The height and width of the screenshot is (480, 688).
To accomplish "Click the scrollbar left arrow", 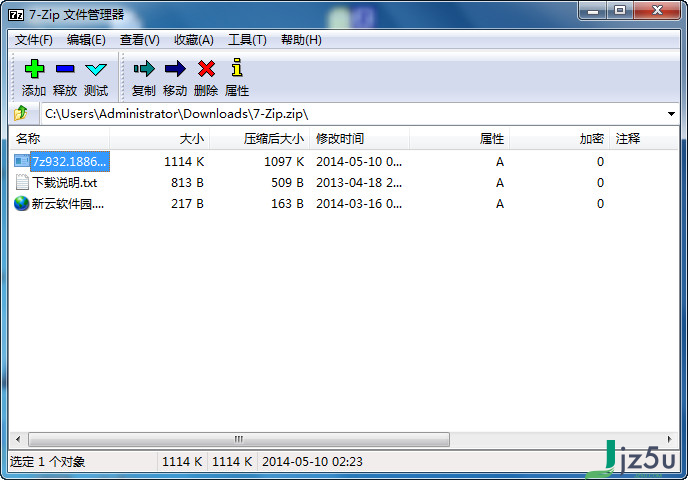I will pos(18,439).
